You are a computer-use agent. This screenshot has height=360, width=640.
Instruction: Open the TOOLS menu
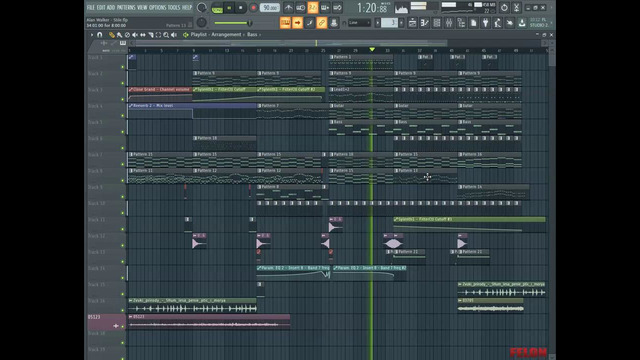pyautogui.click(x=174, y=7)
